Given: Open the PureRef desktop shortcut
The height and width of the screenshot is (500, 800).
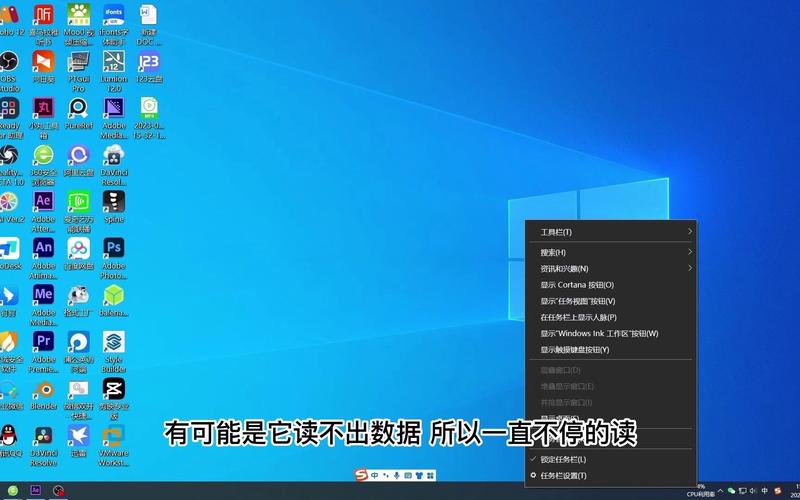Looking at the screenshot, I should (x=79, y=113).
